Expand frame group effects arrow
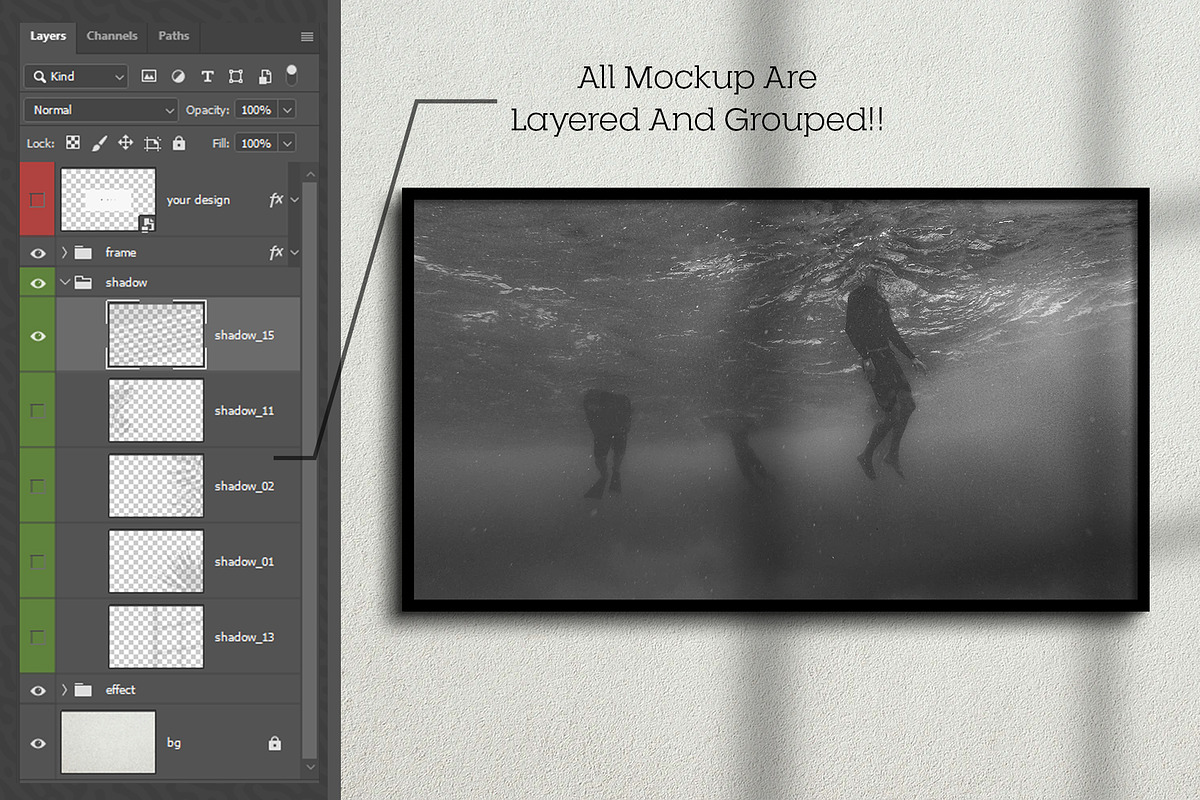The image size is (1200, 800). click(x=294, y=253)
